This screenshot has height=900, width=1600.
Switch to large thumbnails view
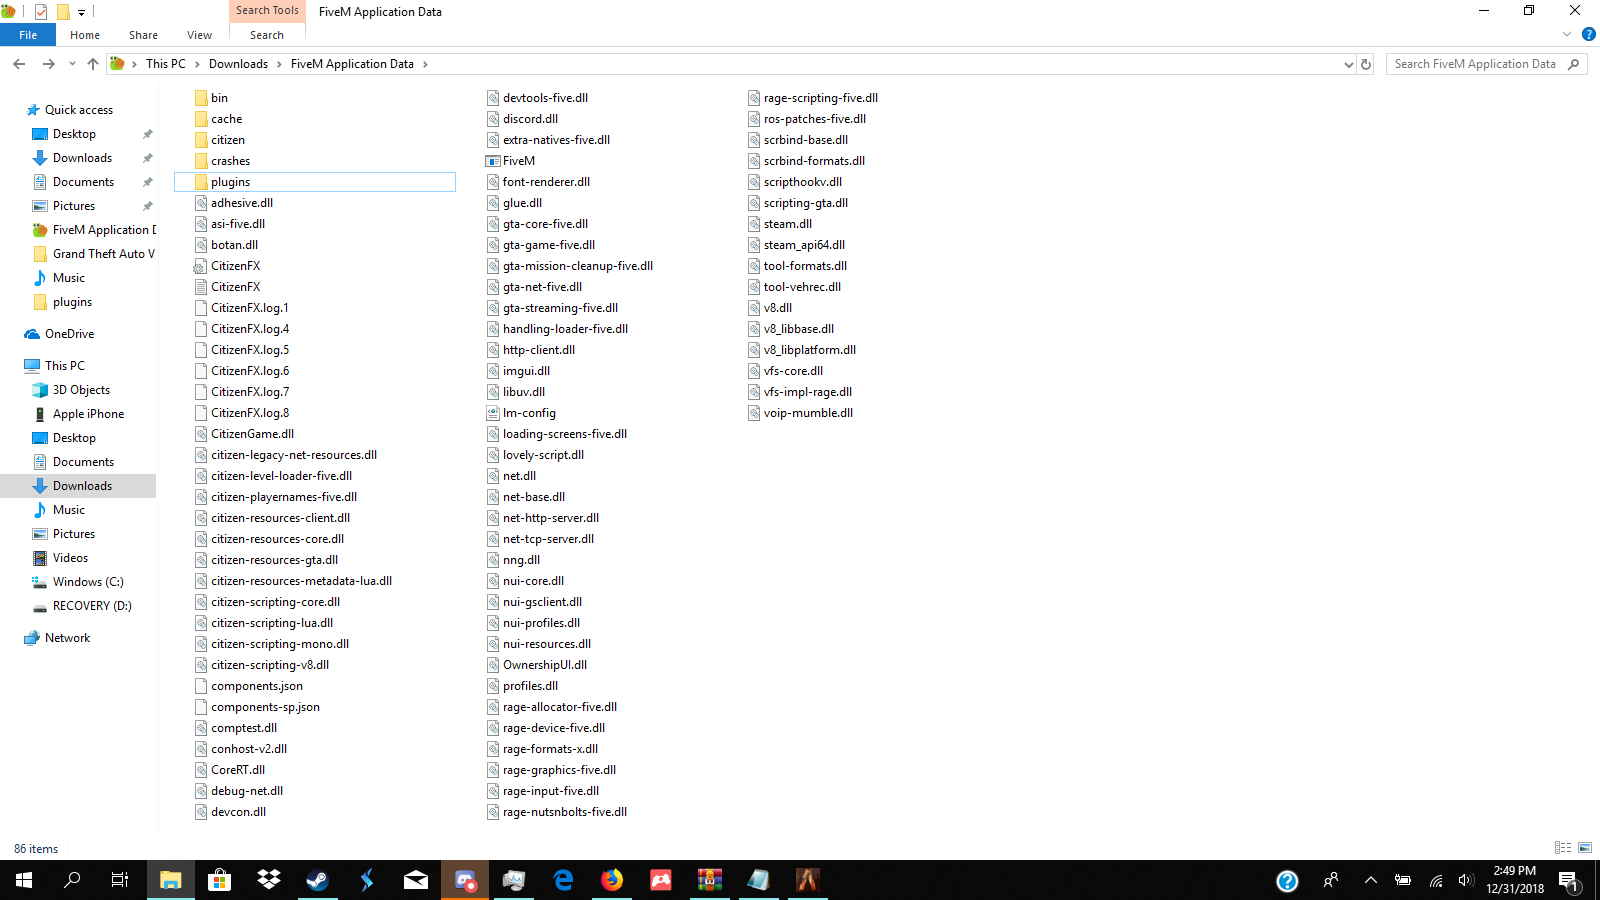pos(1585,848)
